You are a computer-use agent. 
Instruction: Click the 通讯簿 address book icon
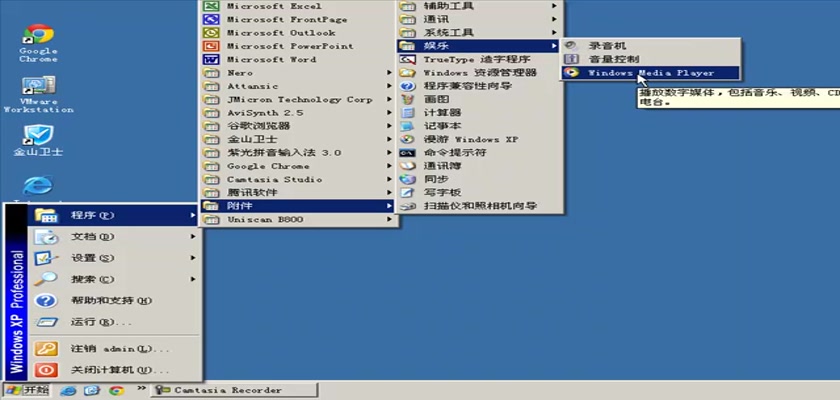[x=408, y=166]
